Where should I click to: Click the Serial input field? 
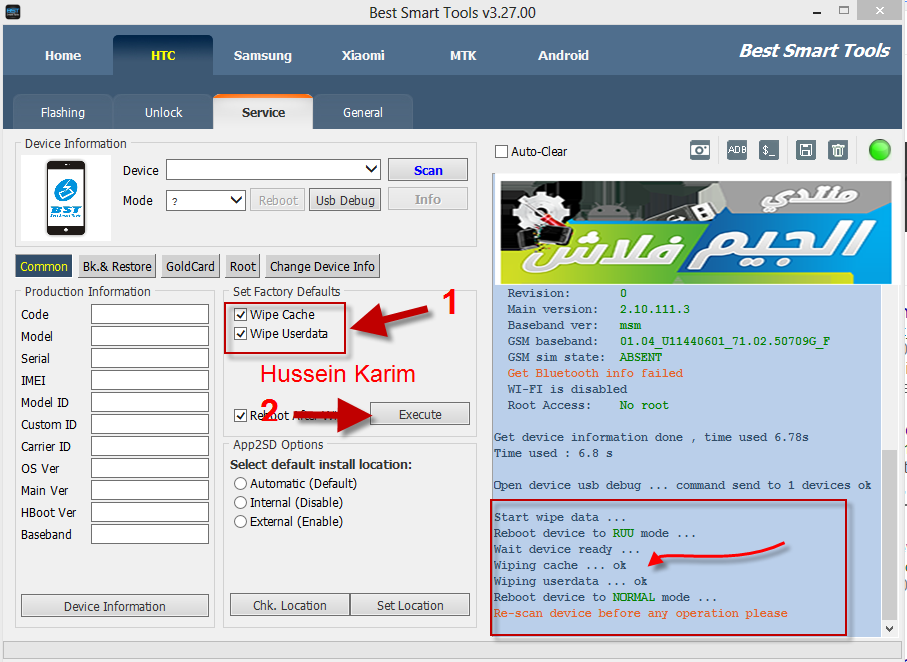tap(150, 358)
